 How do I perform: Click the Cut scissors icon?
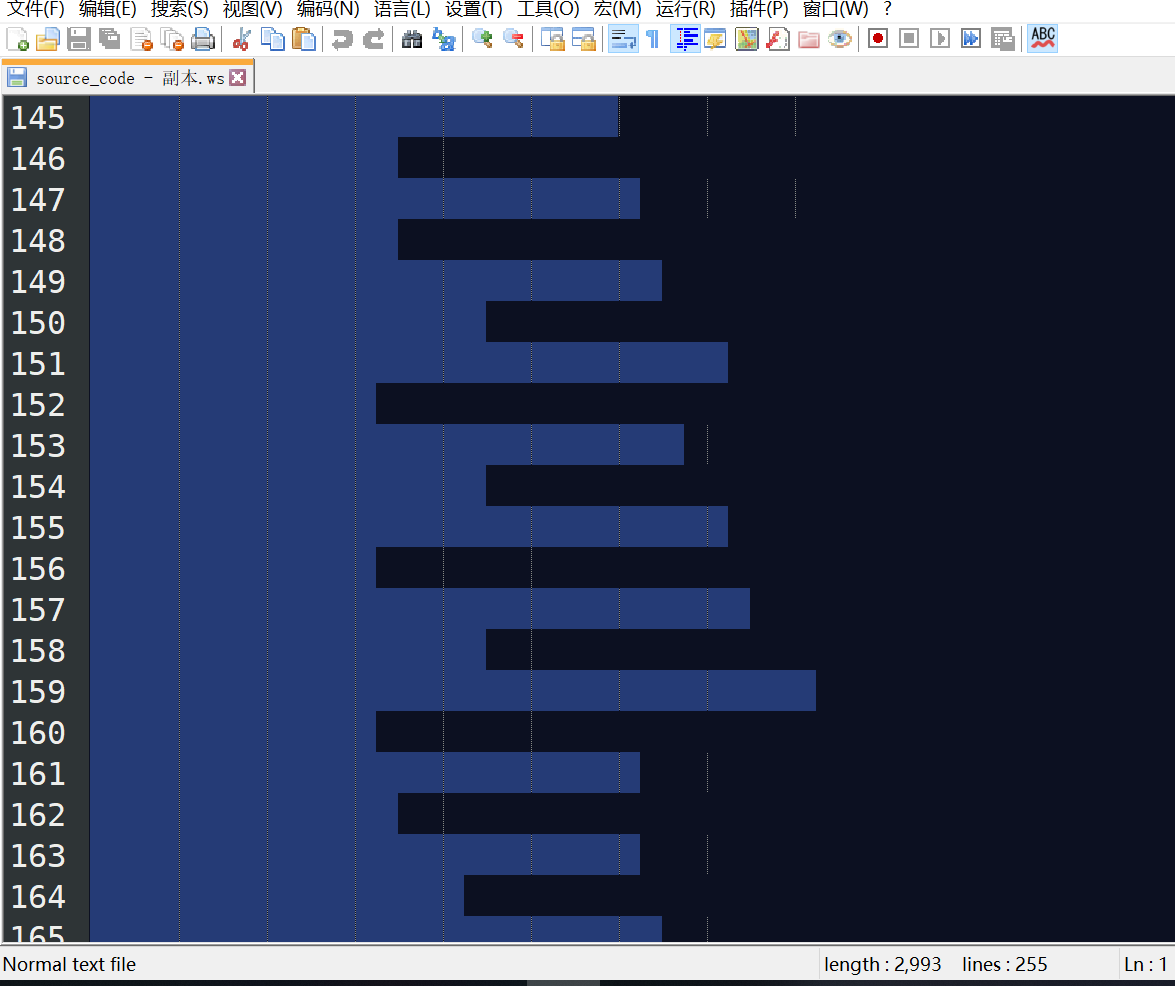pyautogui.click(x=241, y=39)
